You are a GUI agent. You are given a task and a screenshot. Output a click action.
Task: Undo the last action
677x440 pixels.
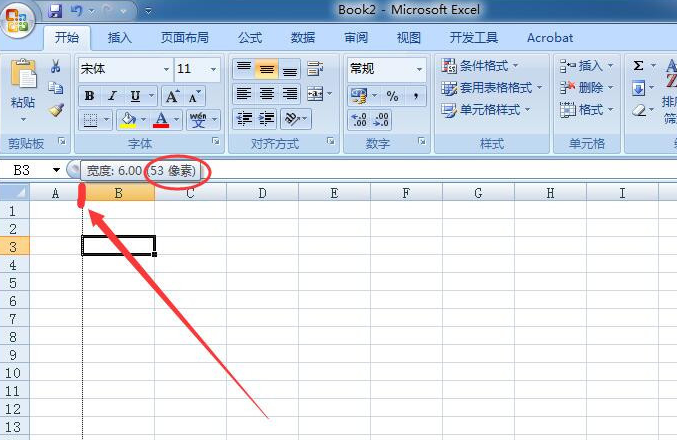click(x=76, y=11)
